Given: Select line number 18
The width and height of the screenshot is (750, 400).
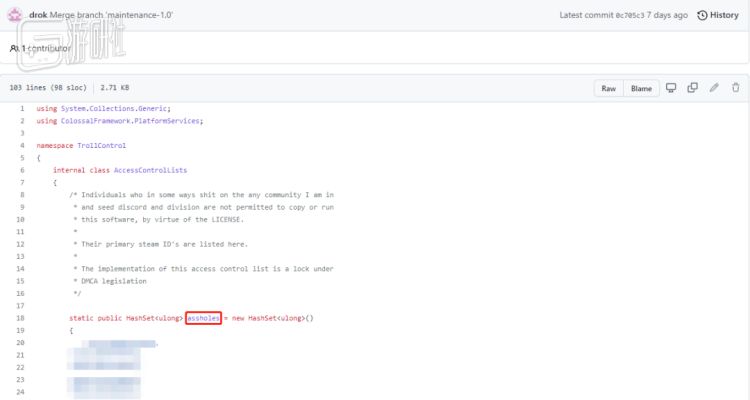Looking at the screenshot, I should [x=20, y=318].
